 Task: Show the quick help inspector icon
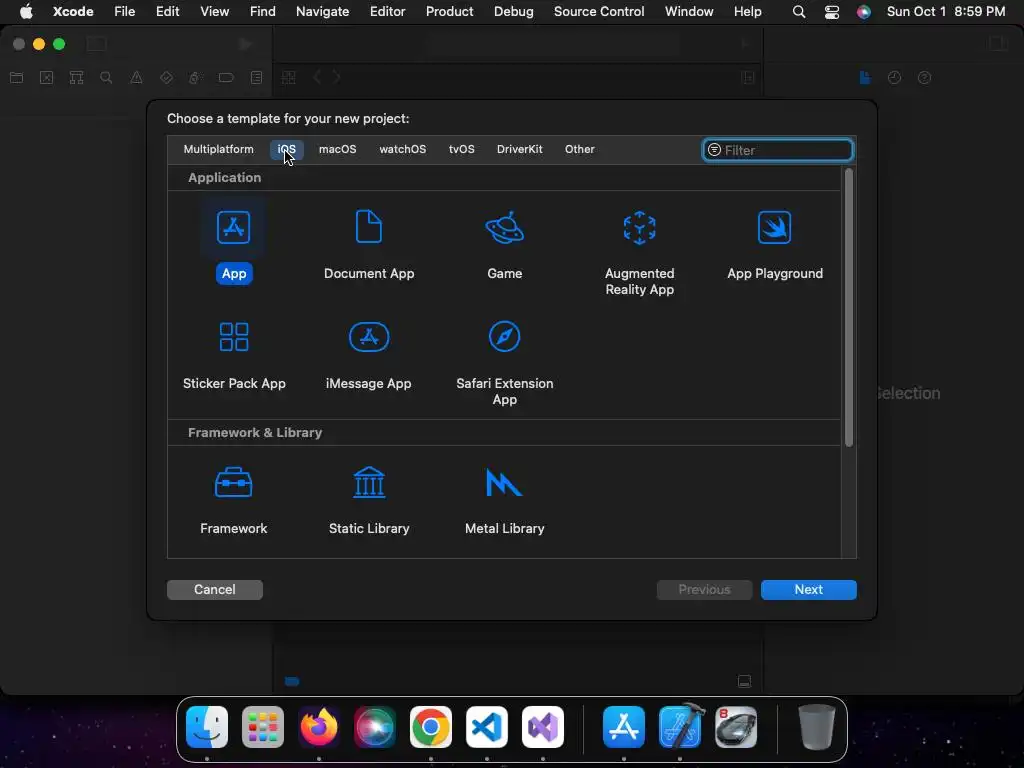[x=924, y=78]
